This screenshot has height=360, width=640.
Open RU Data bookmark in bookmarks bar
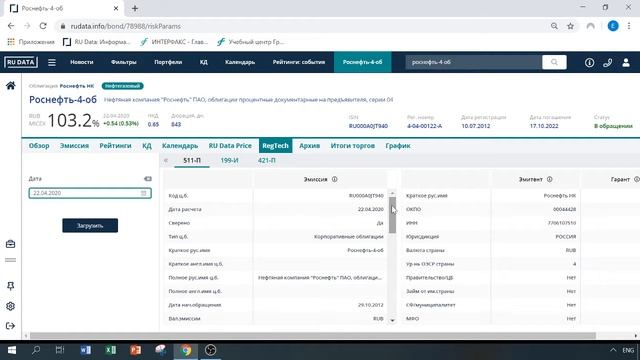[x=97, y=42]
